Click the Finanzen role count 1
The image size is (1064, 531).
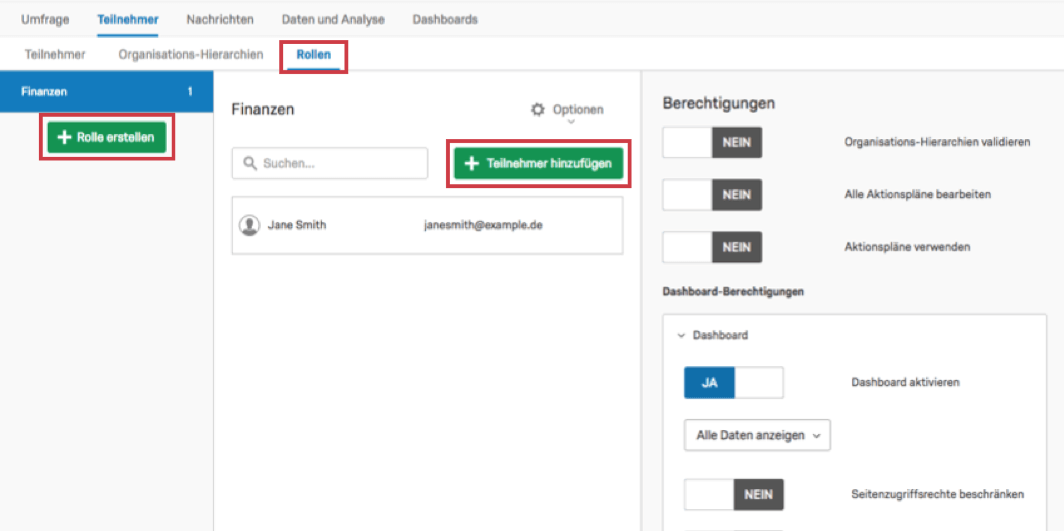(x=190, y=92)
